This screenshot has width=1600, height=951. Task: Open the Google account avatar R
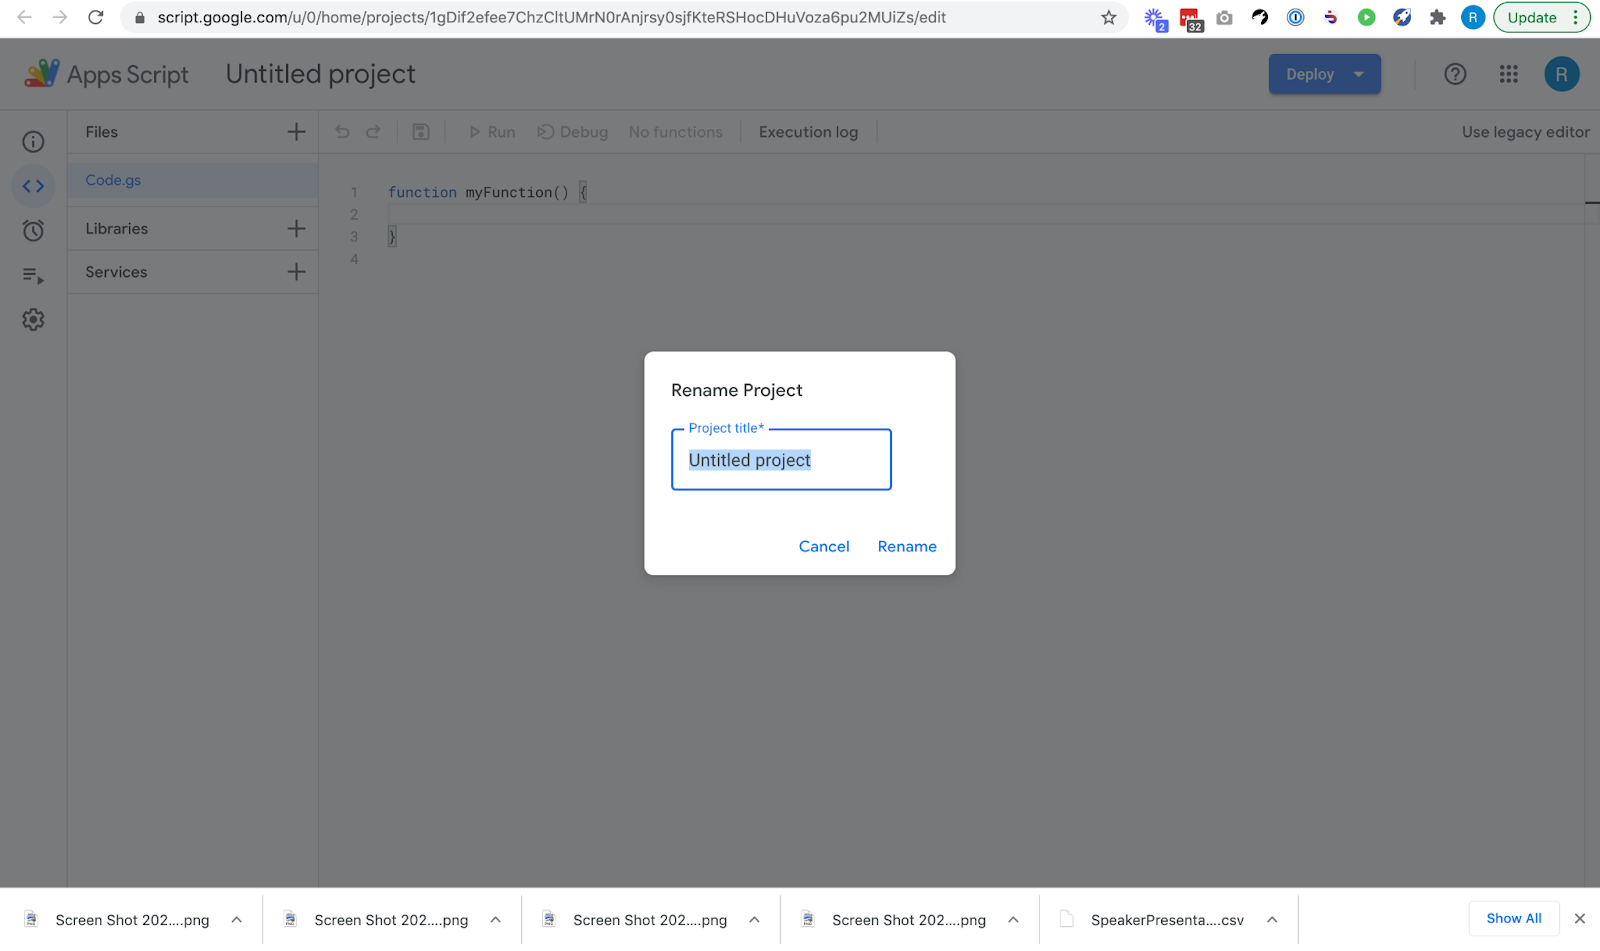[x=1562, y=74]
